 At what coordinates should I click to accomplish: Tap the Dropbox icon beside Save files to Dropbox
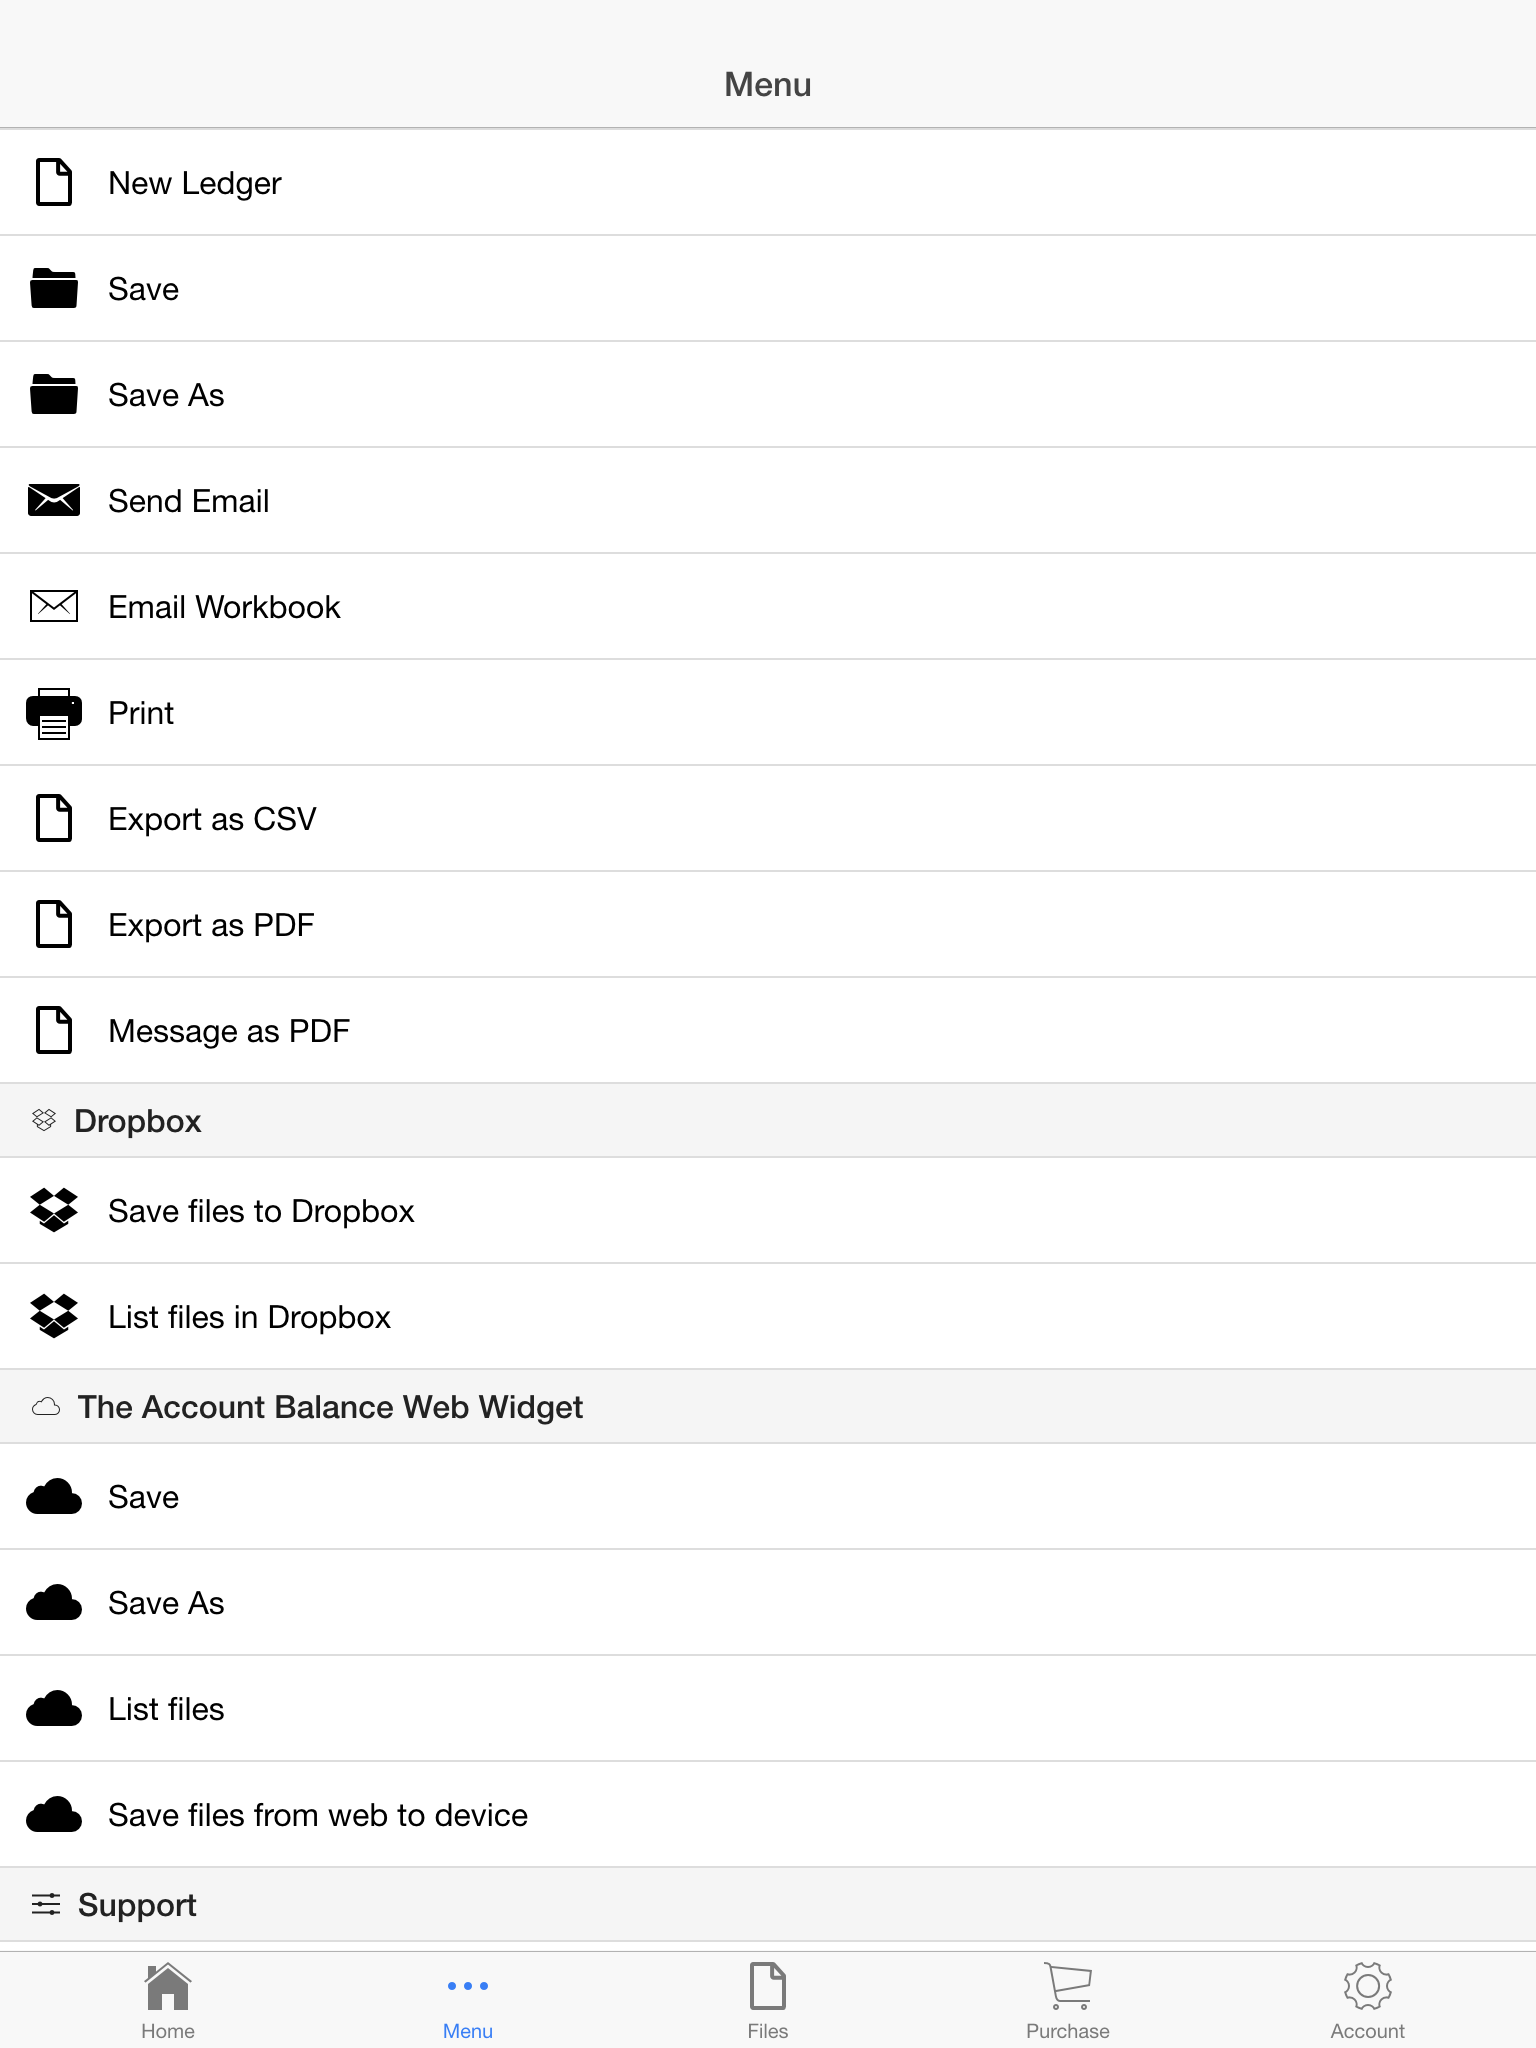tap(54, 1210)
